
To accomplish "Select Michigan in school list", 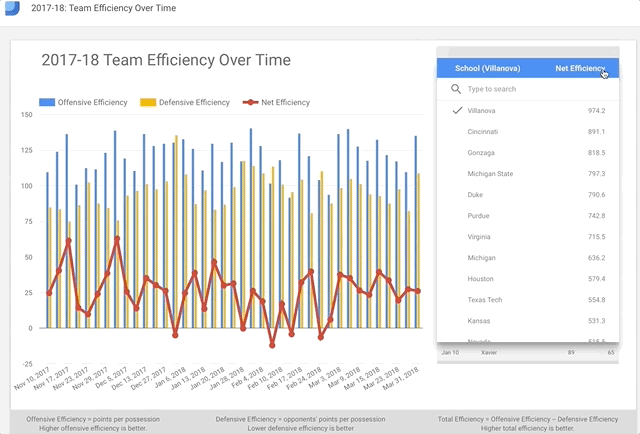I will point(528,258).
